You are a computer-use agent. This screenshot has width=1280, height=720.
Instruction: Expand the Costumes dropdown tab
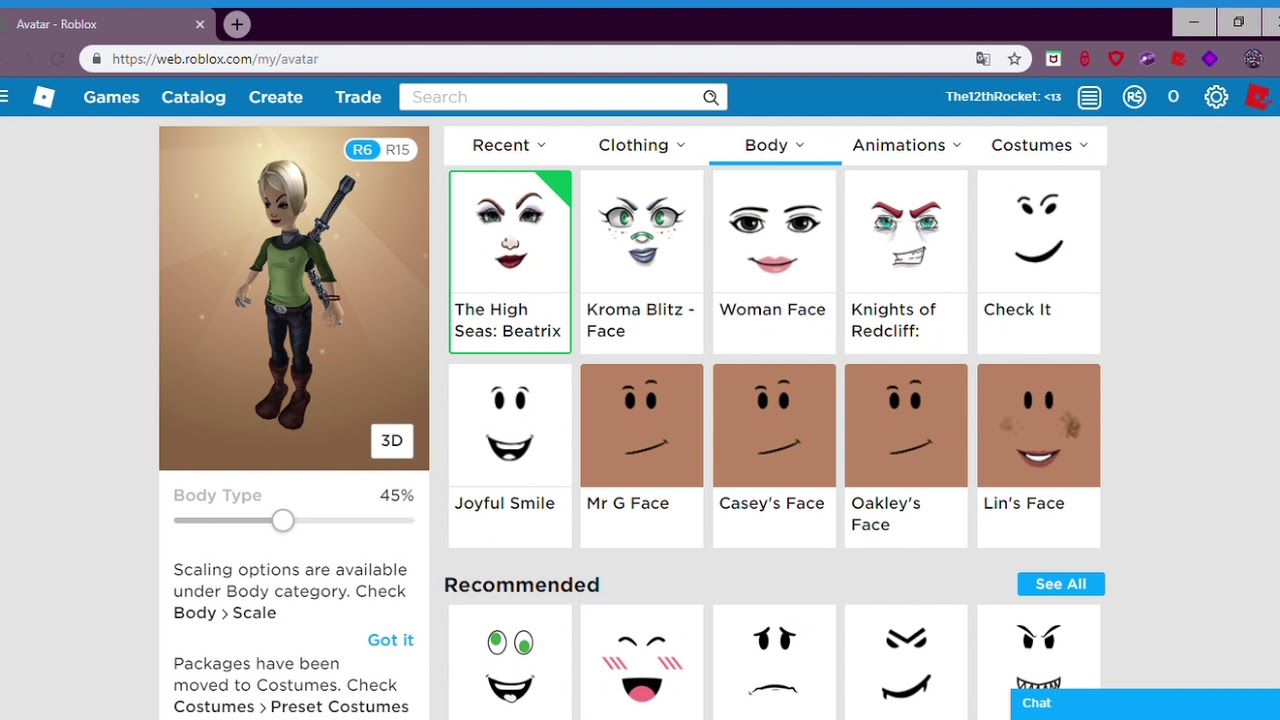coord(1040,145)
